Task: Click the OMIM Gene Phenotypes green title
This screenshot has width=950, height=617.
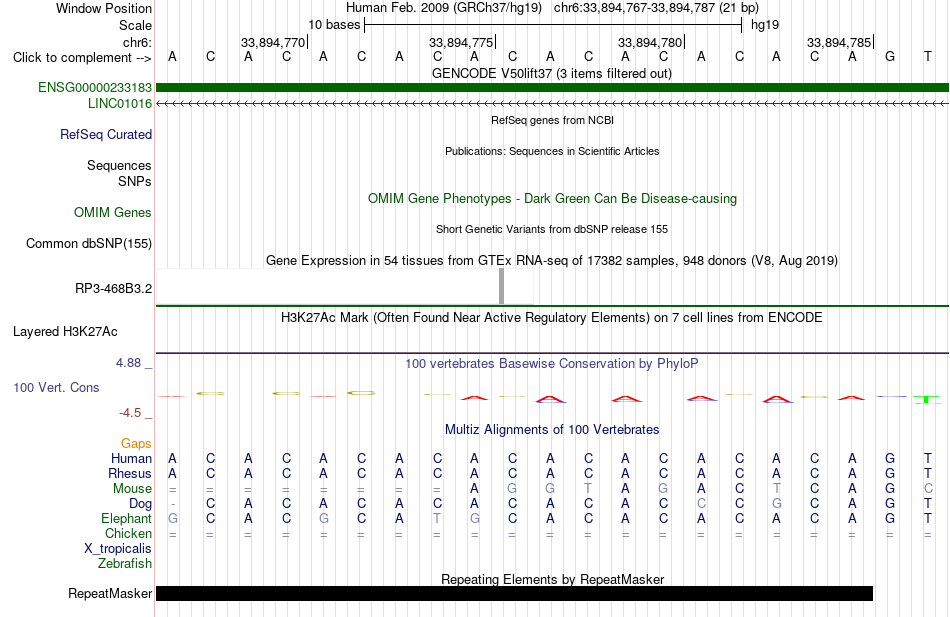Action: point(552,198)
